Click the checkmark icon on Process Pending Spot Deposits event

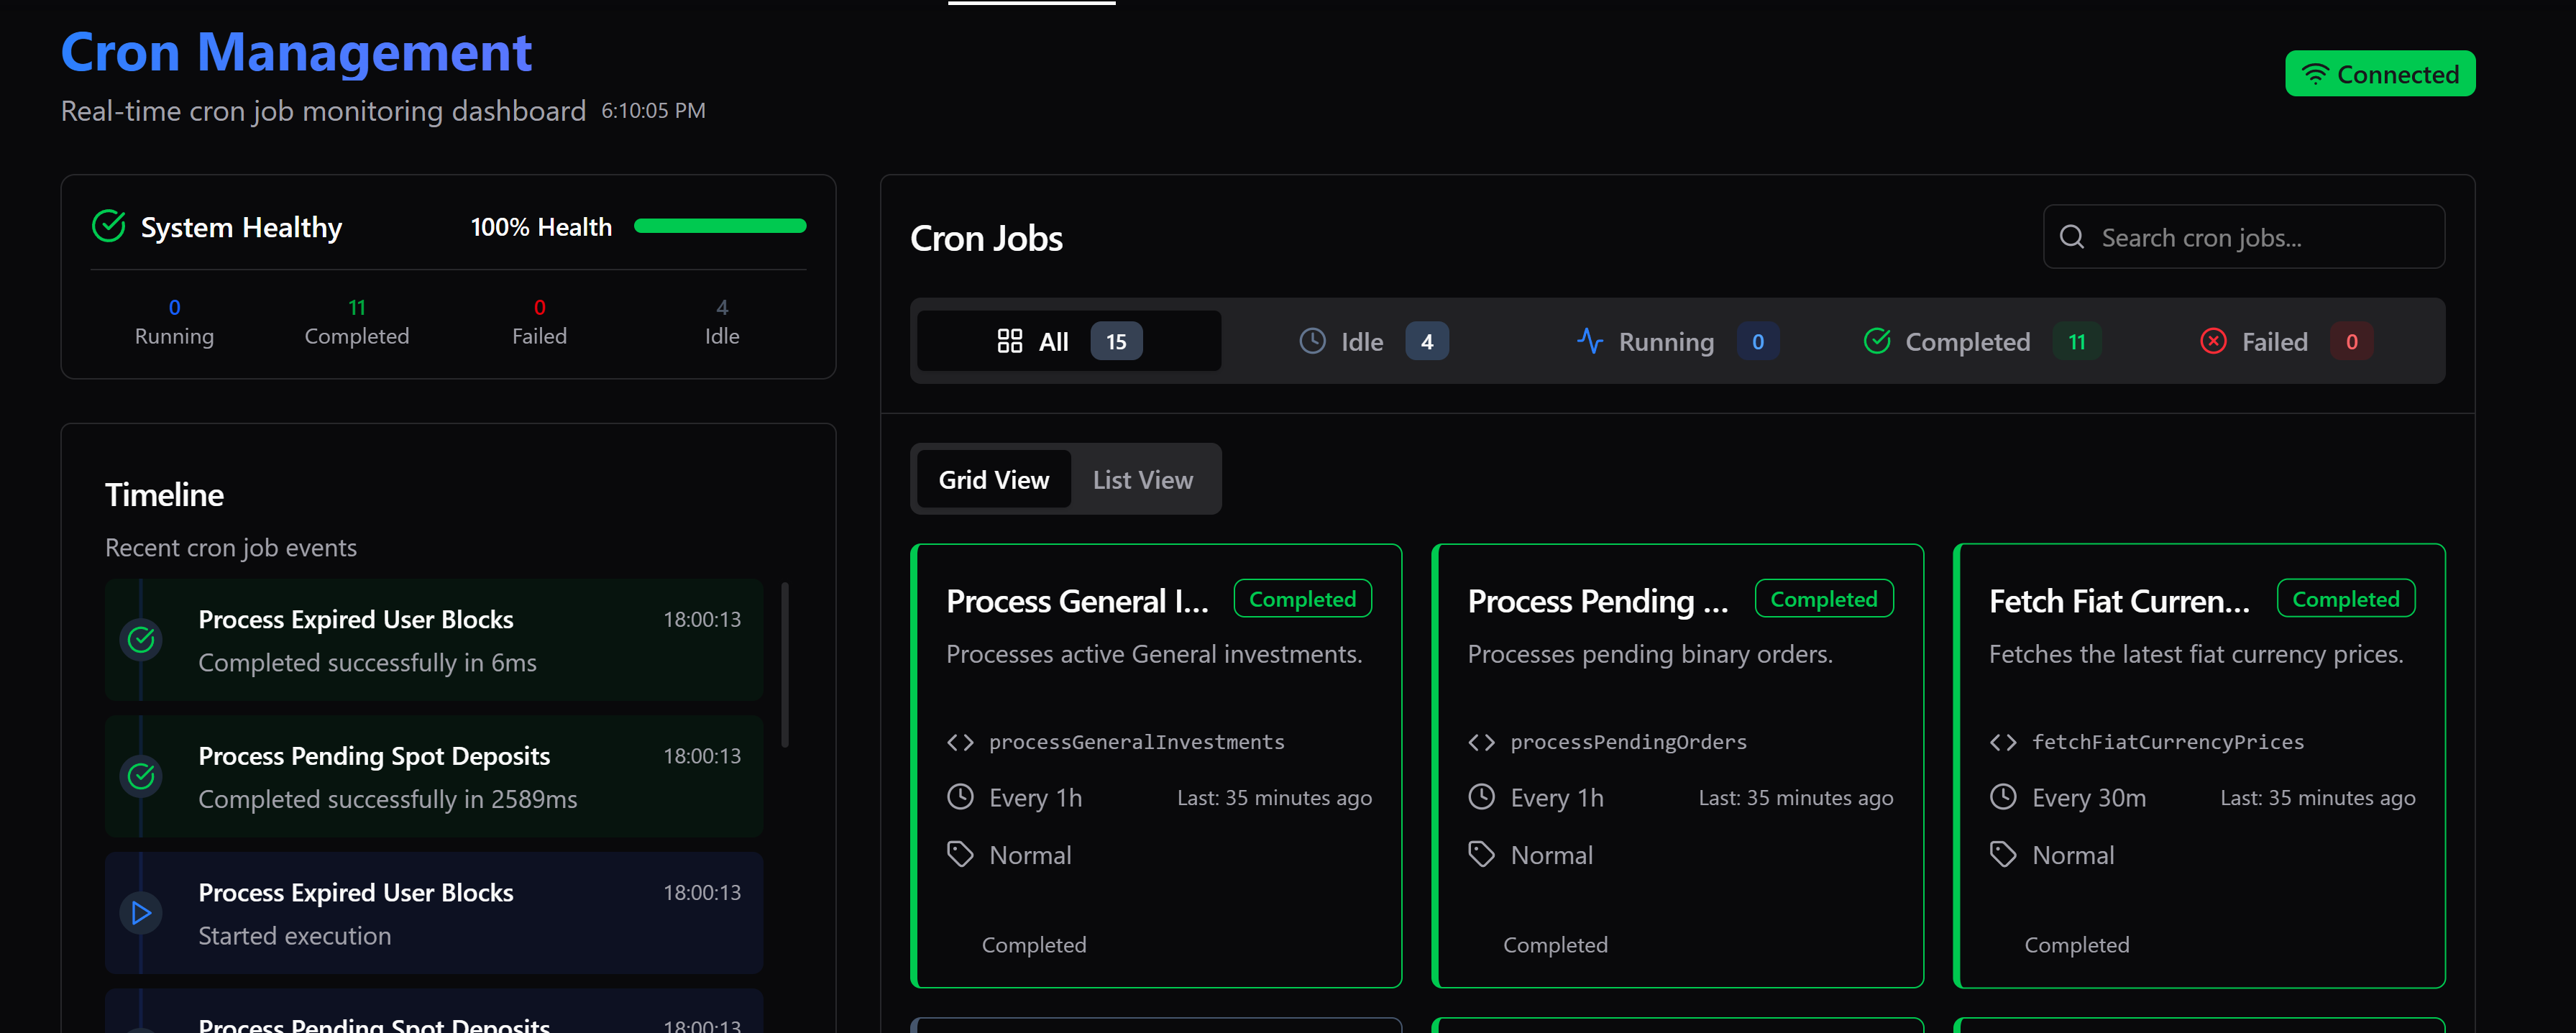141,776
